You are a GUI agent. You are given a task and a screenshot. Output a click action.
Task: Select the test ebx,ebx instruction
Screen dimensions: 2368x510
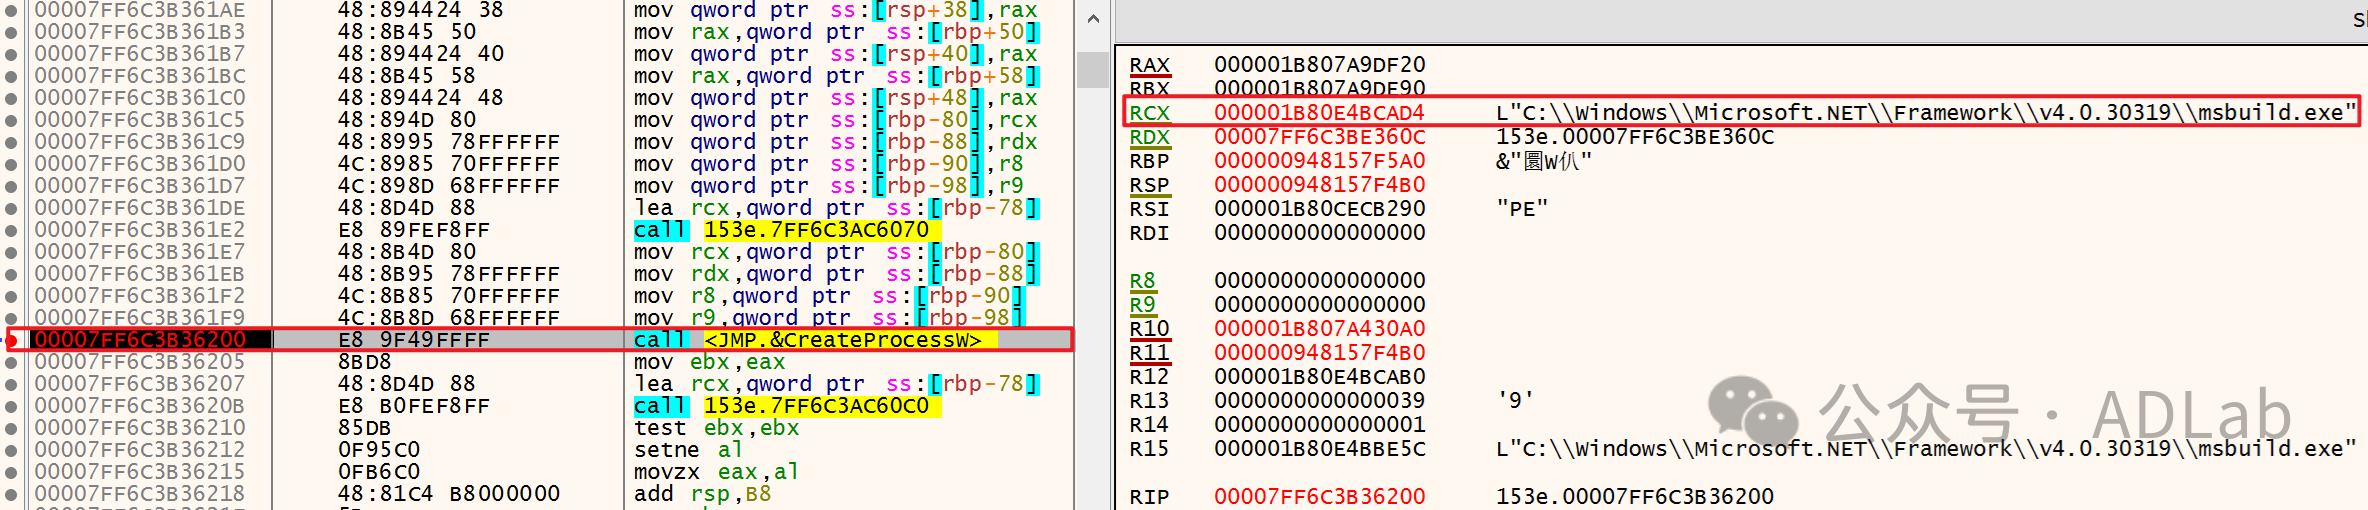click(716, 428)
